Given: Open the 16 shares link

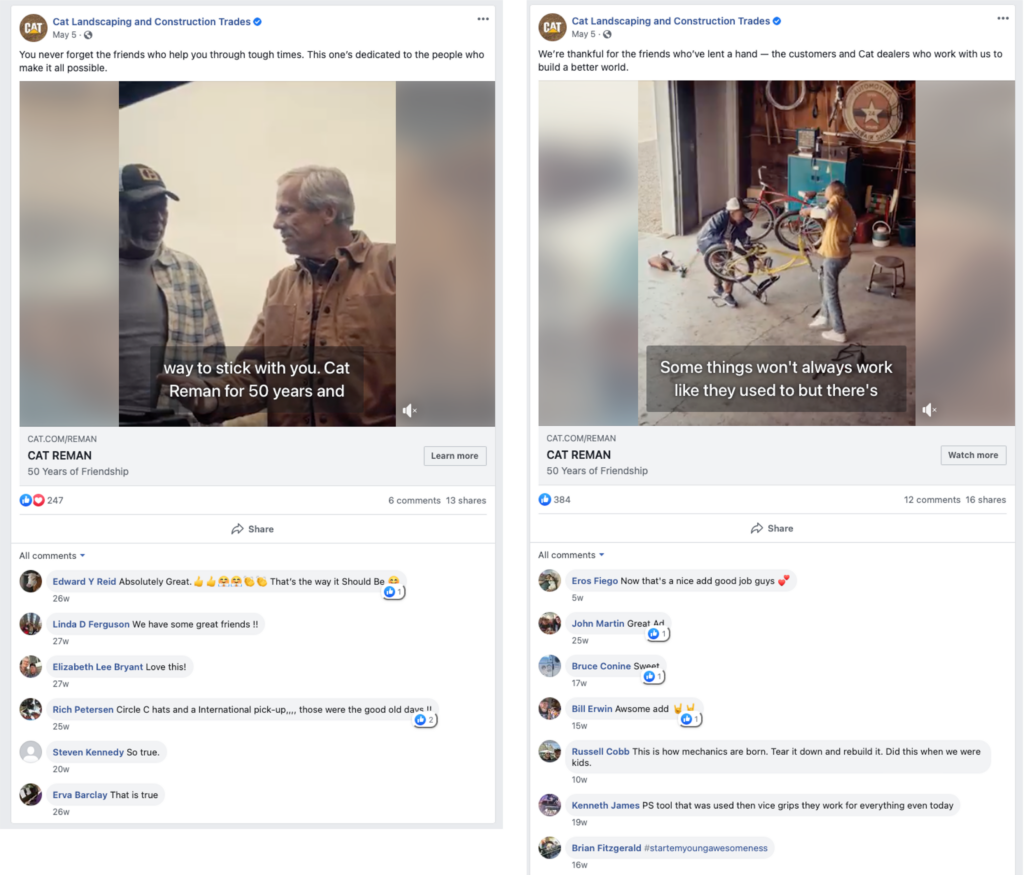Looking at the screenshot, I should coord(986,500).
